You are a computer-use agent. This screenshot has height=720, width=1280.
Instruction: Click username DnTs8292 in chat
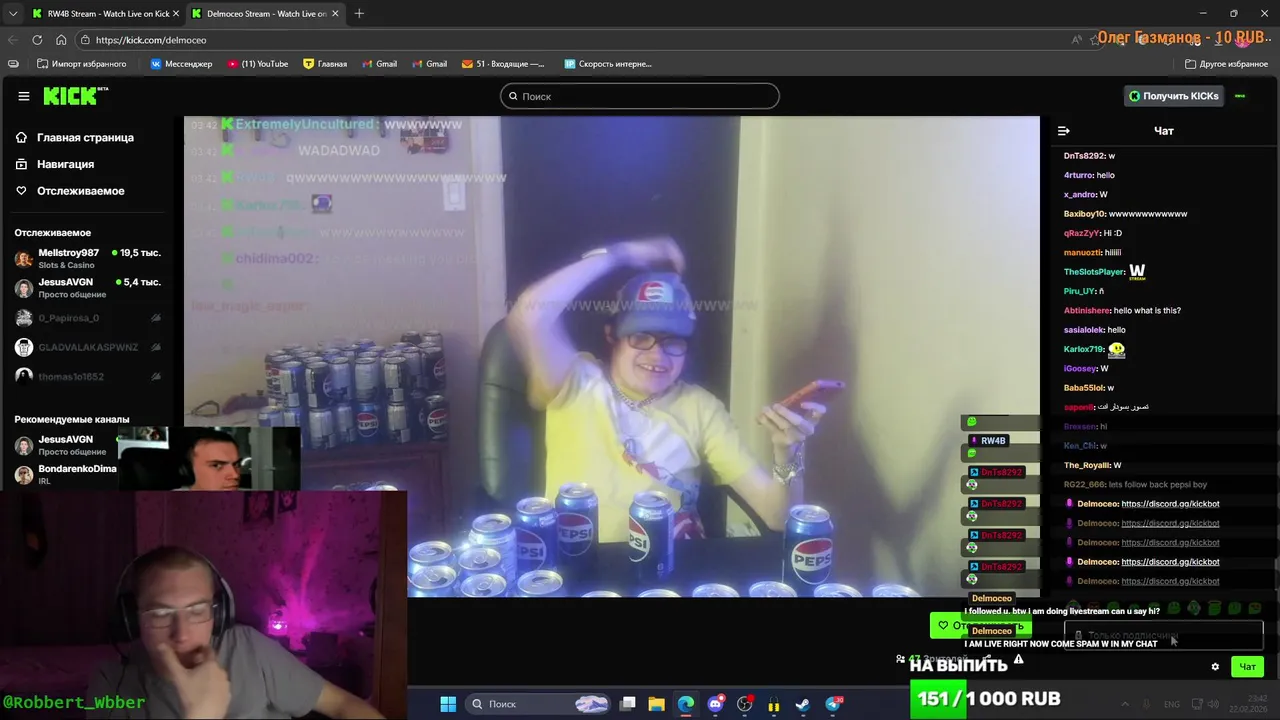coord(1084,156)
